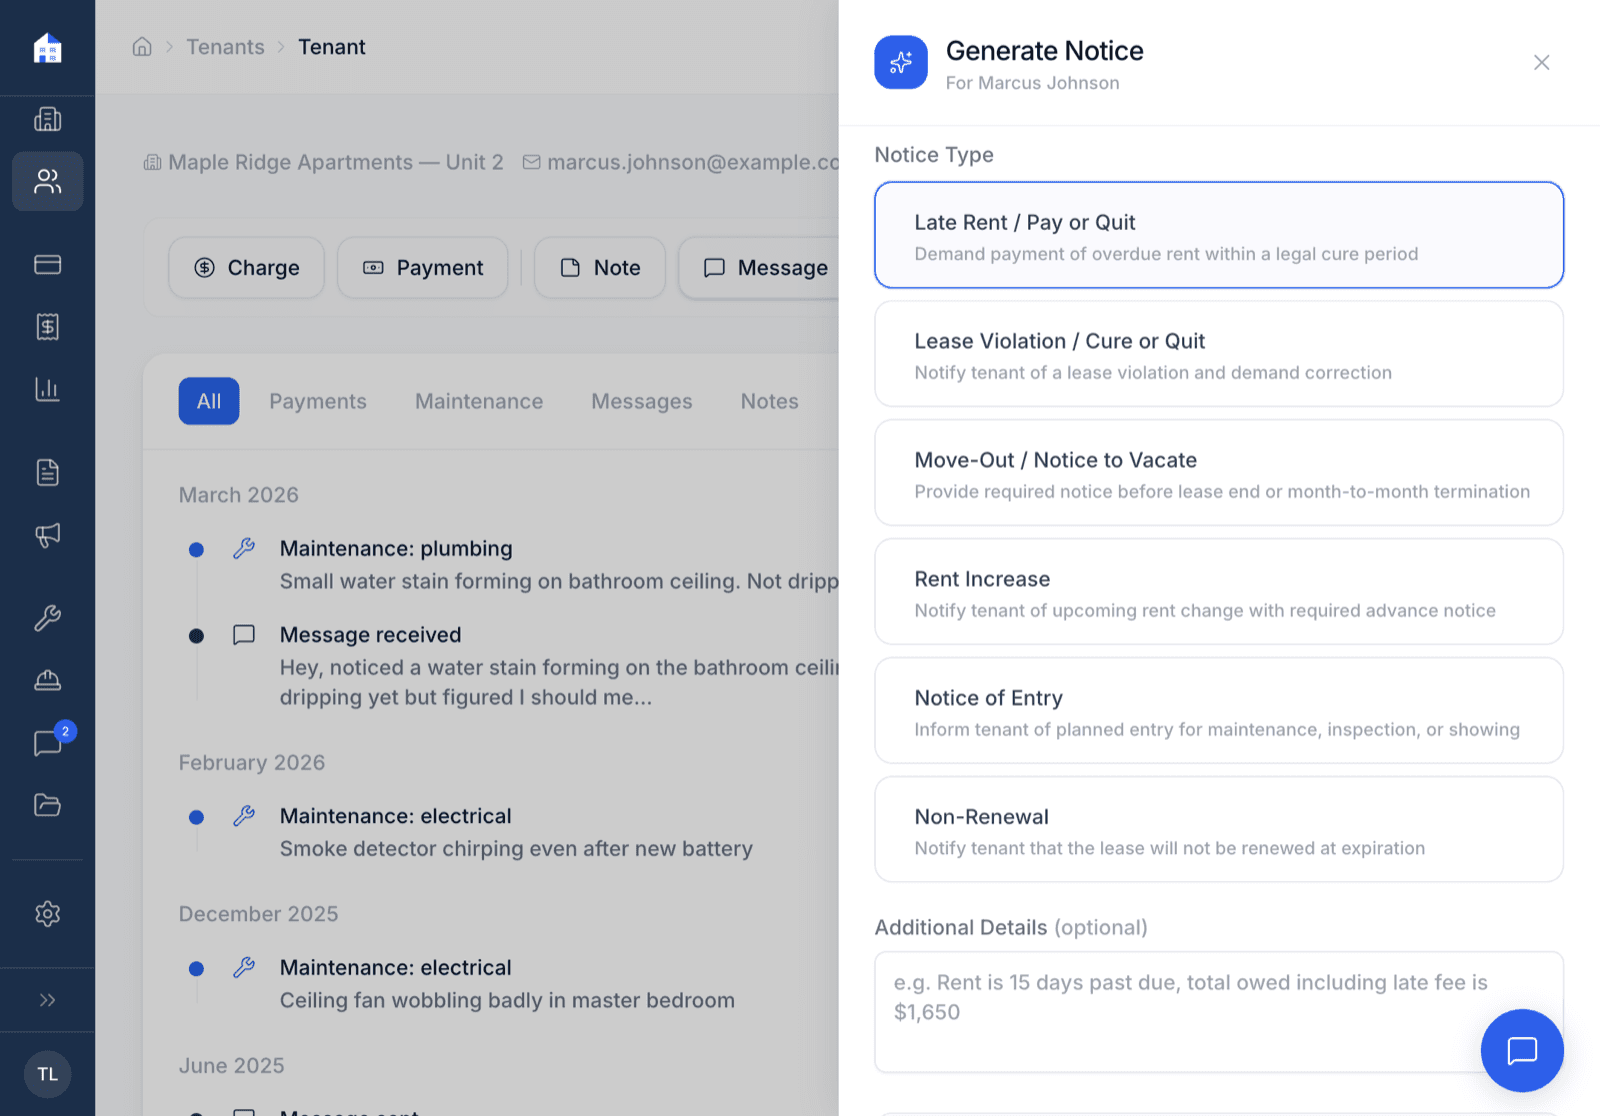Select Lease Violation / Cure or Quit notice
1600x1116 pixels.
(1218, 354)
